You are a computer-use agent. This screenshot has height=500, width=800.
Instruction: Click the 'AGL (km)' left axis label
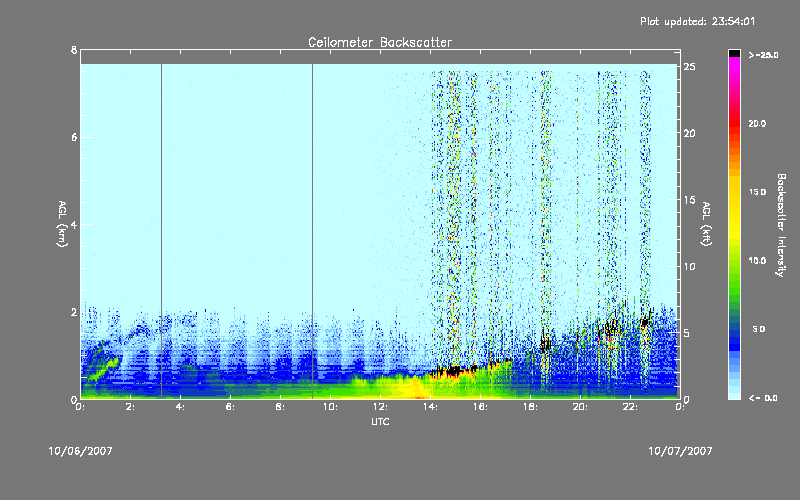[x=62, y=224]
